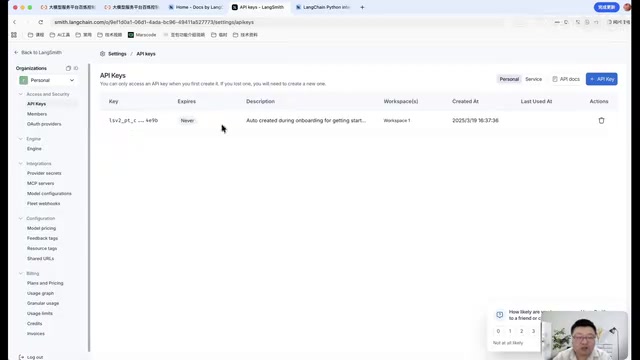Click the browser address bar URL
640x360 pixels.
point(154,22)
